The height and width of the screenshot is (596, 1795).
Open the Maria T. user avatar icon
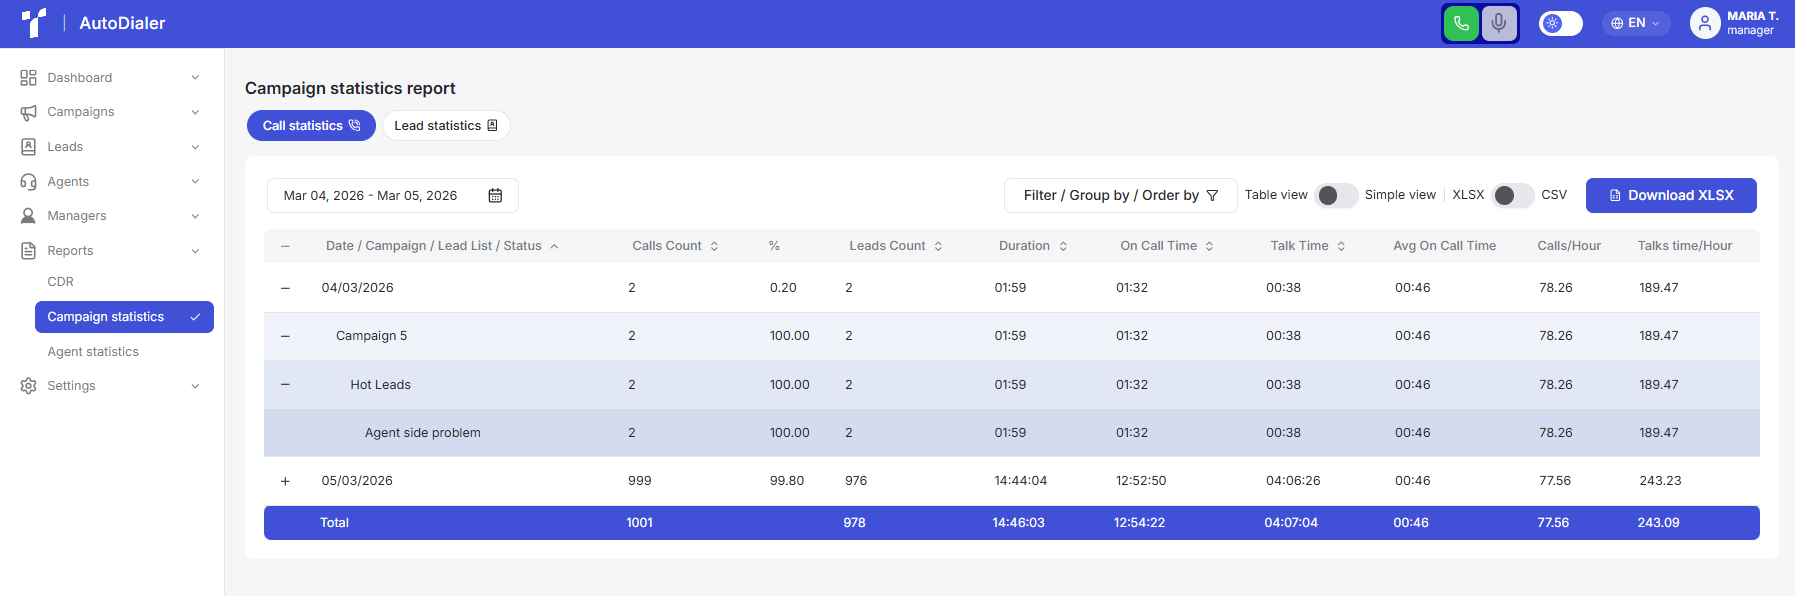(1704, 23)
